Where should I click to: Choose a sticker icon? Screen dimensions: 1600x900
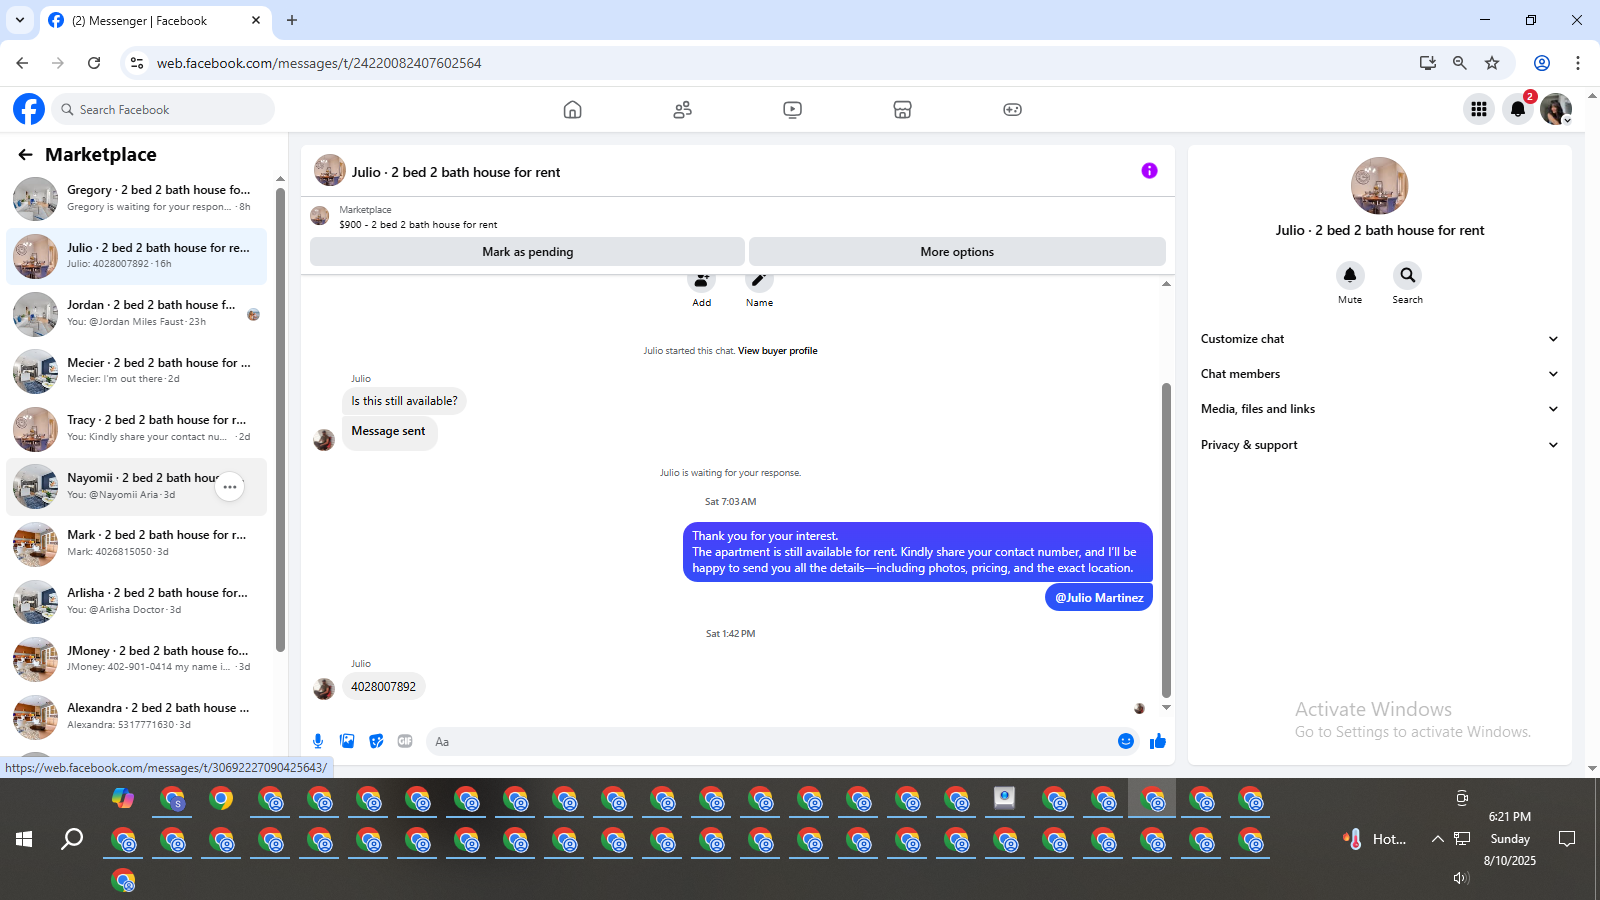coord(376,741)
